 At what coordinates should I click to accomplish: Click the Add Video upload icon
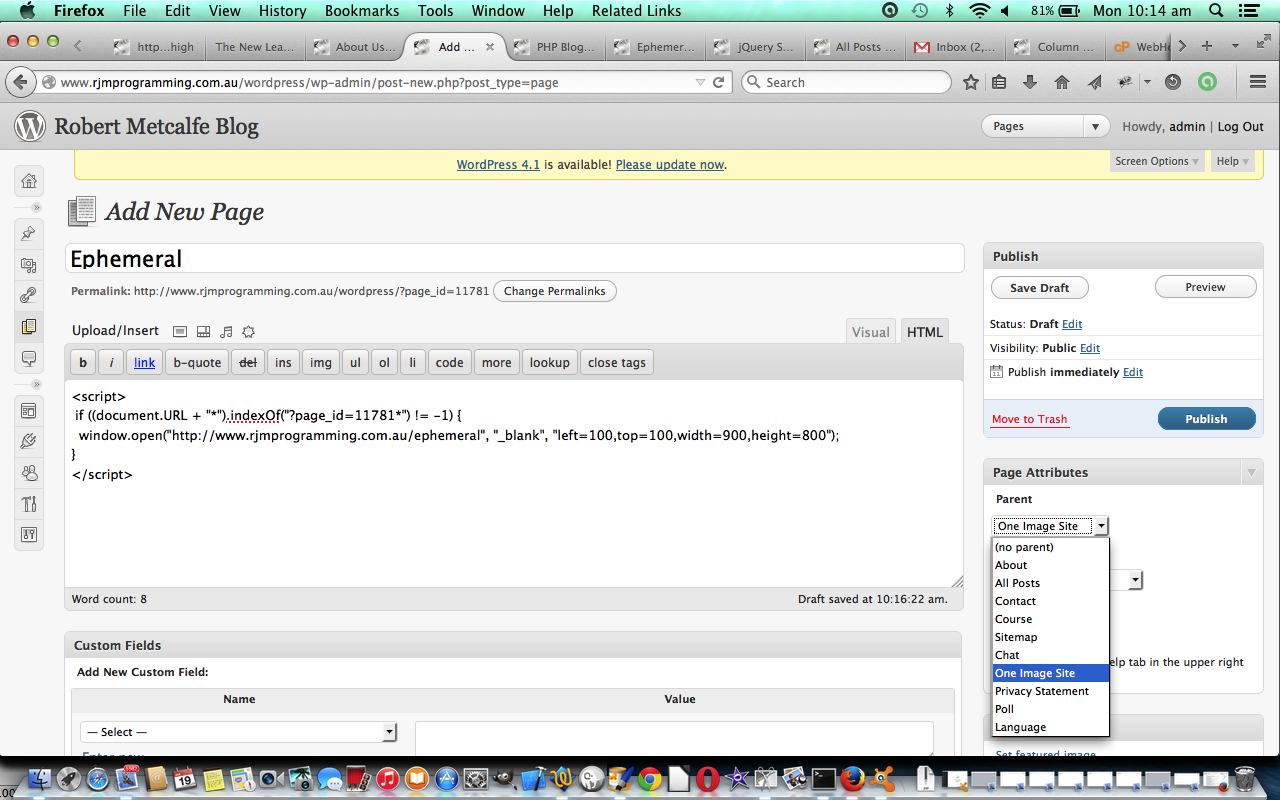203,331
